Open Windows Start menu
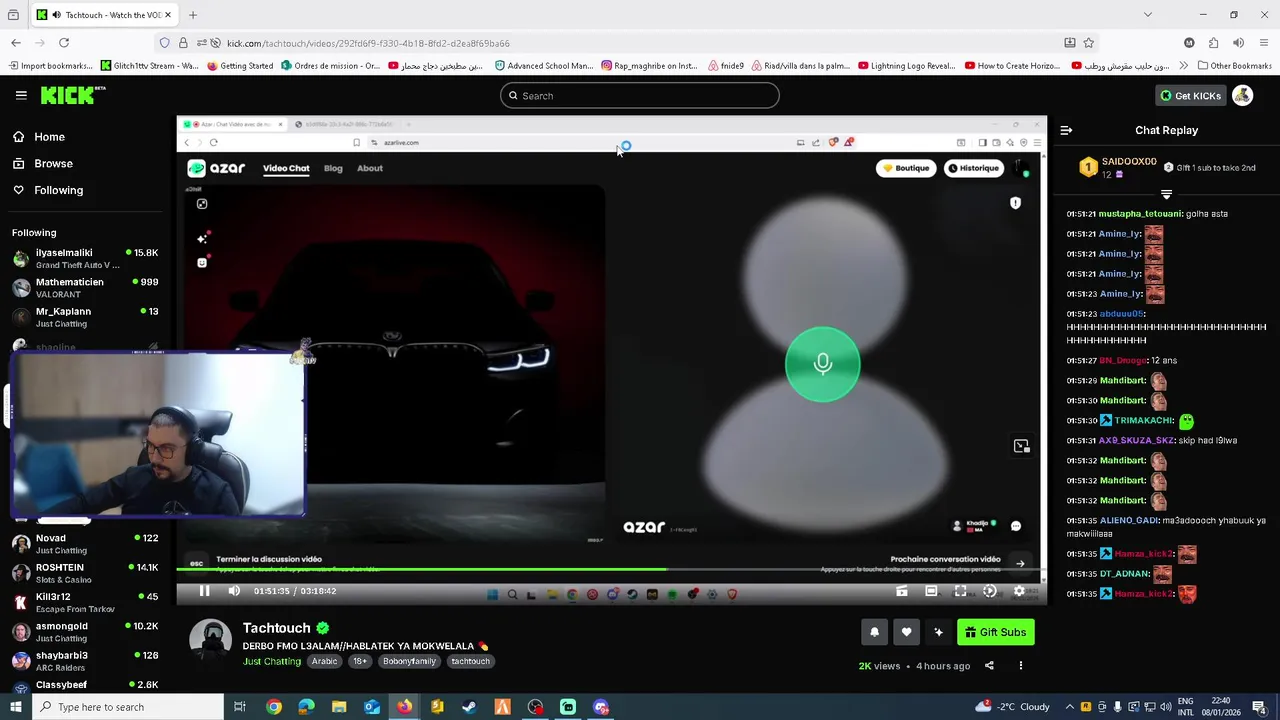 [15, 707]
